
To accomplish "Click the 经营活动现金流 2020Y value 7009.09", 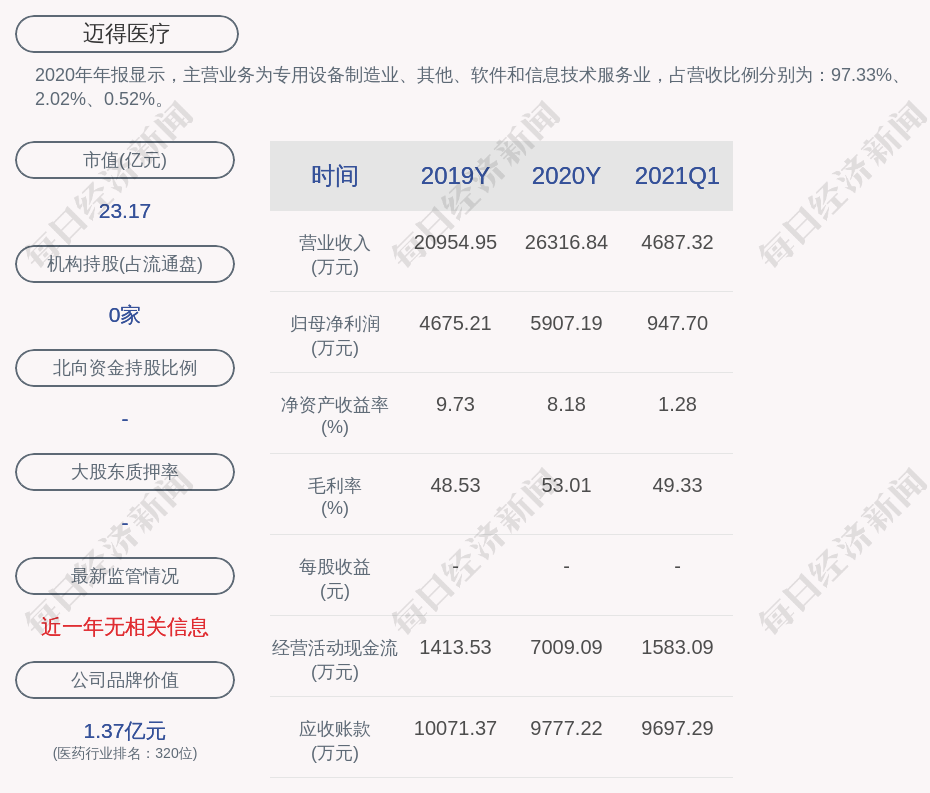I will point(566,648).
